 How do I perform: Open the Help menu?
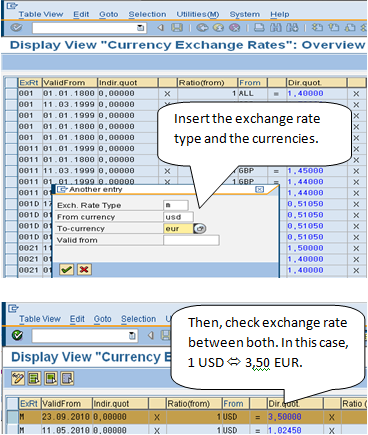pos(280,14)
